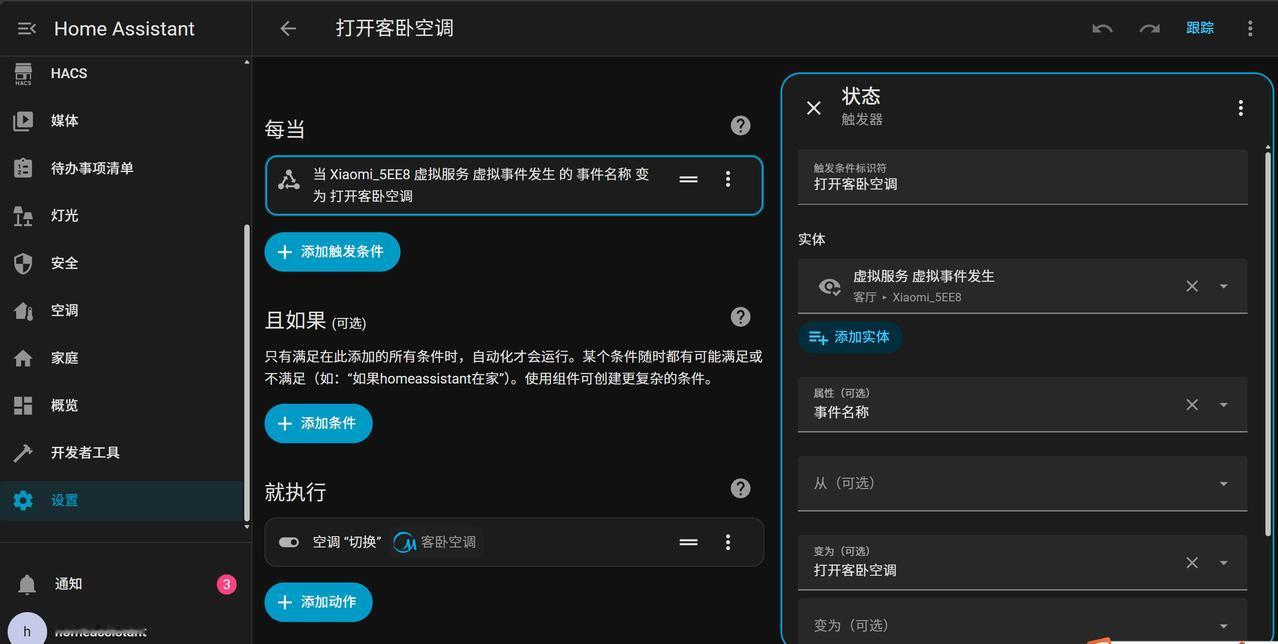Collapse the sidebar with the hamburger toggle

click(25, 28)
